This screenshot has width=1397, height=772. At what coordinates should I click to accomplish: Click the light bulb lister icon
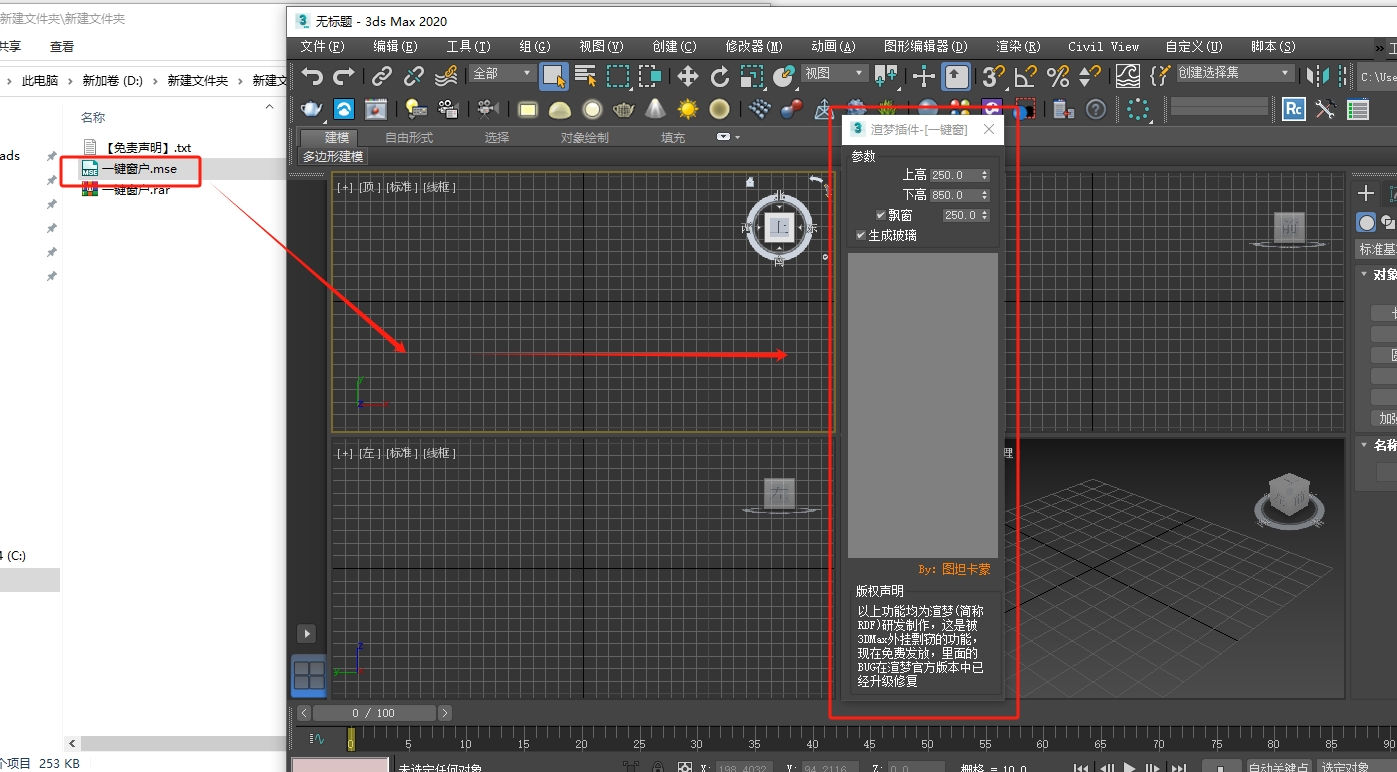point(416,109)
